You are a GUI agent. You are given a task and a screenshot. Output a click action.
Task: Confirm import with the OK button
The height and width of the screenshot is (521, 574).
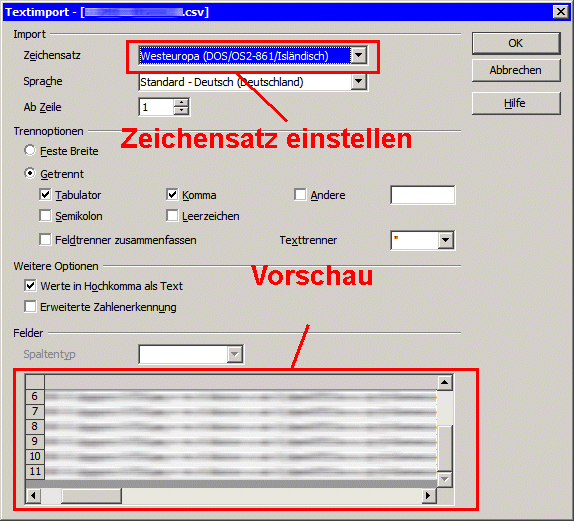(516, 43)
